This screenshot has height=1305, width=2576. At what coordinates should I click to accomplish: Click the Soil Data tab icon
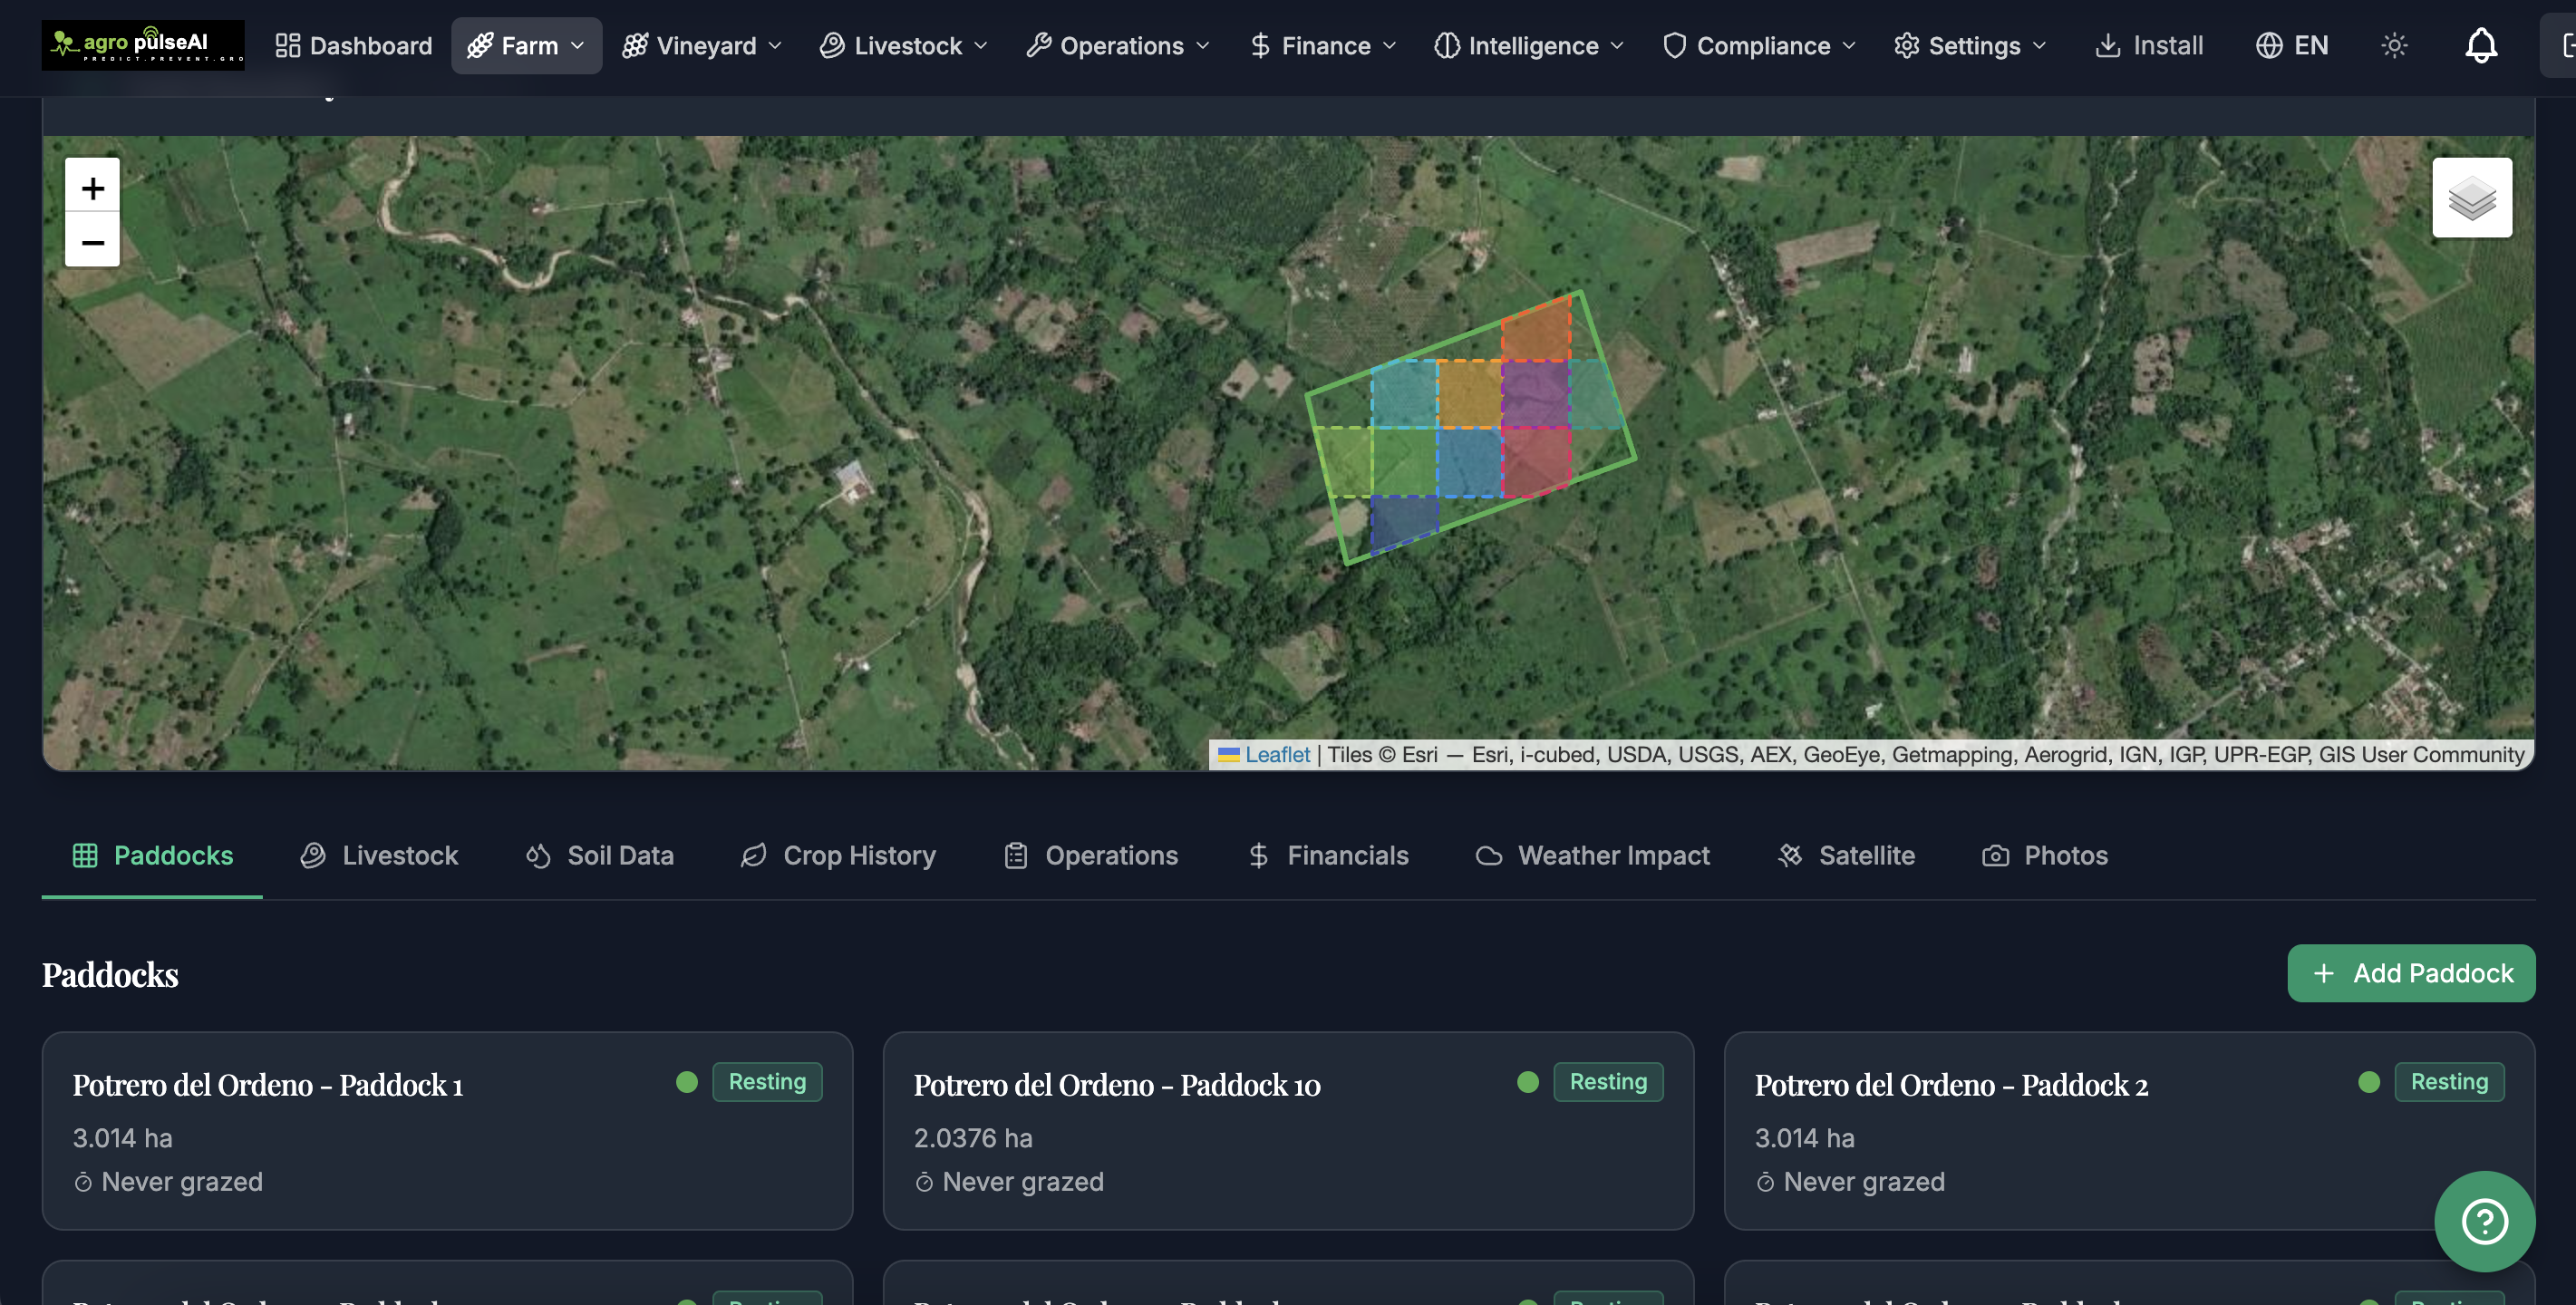coord(538,855)
